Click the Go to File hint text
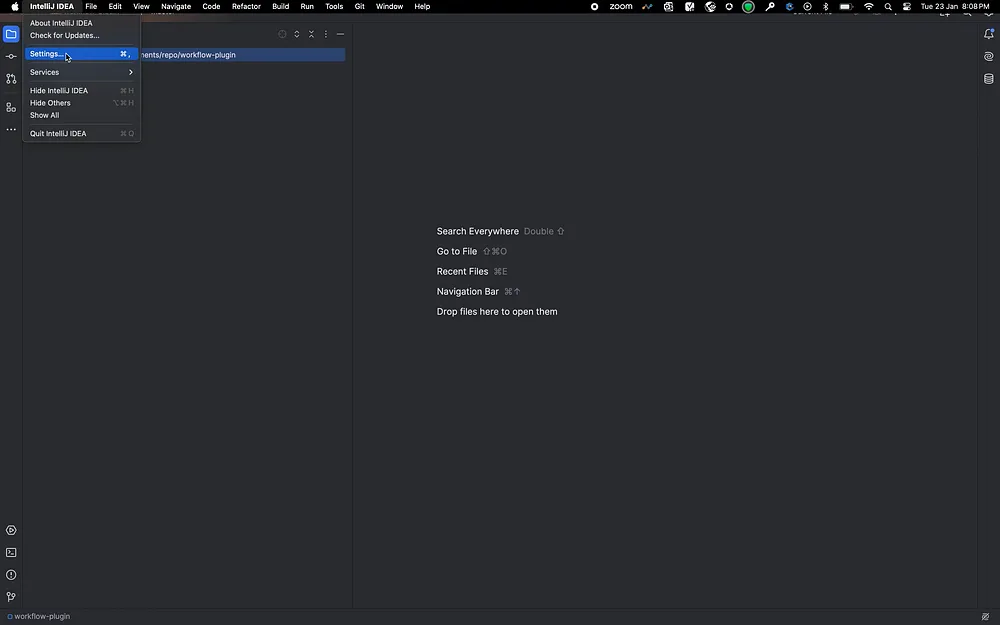The width and height of the screenshot is (1000, 625). (x=457, y=251)
